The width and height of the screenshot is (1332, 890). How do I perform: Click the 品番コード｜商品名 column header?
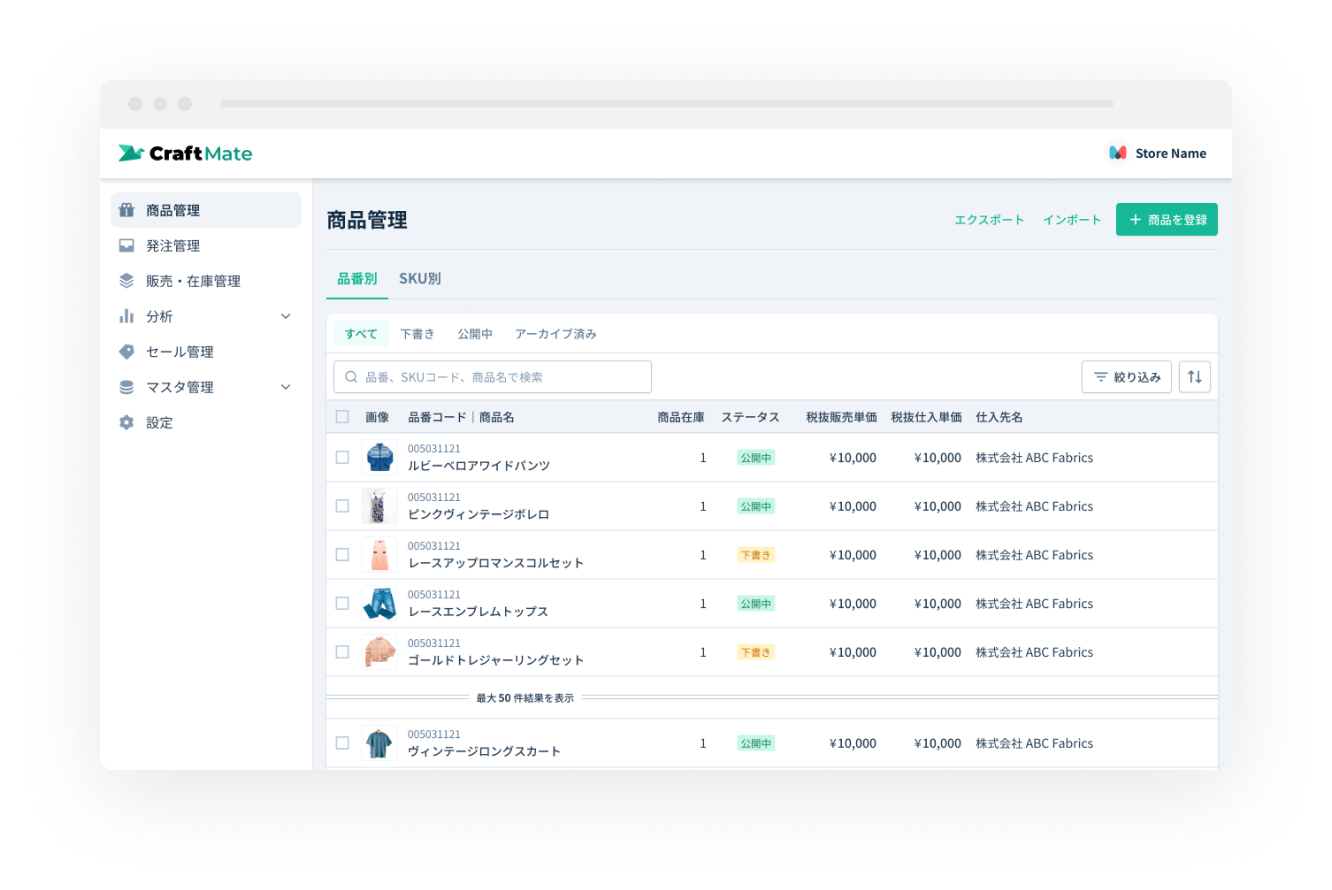tap(461, 417)
